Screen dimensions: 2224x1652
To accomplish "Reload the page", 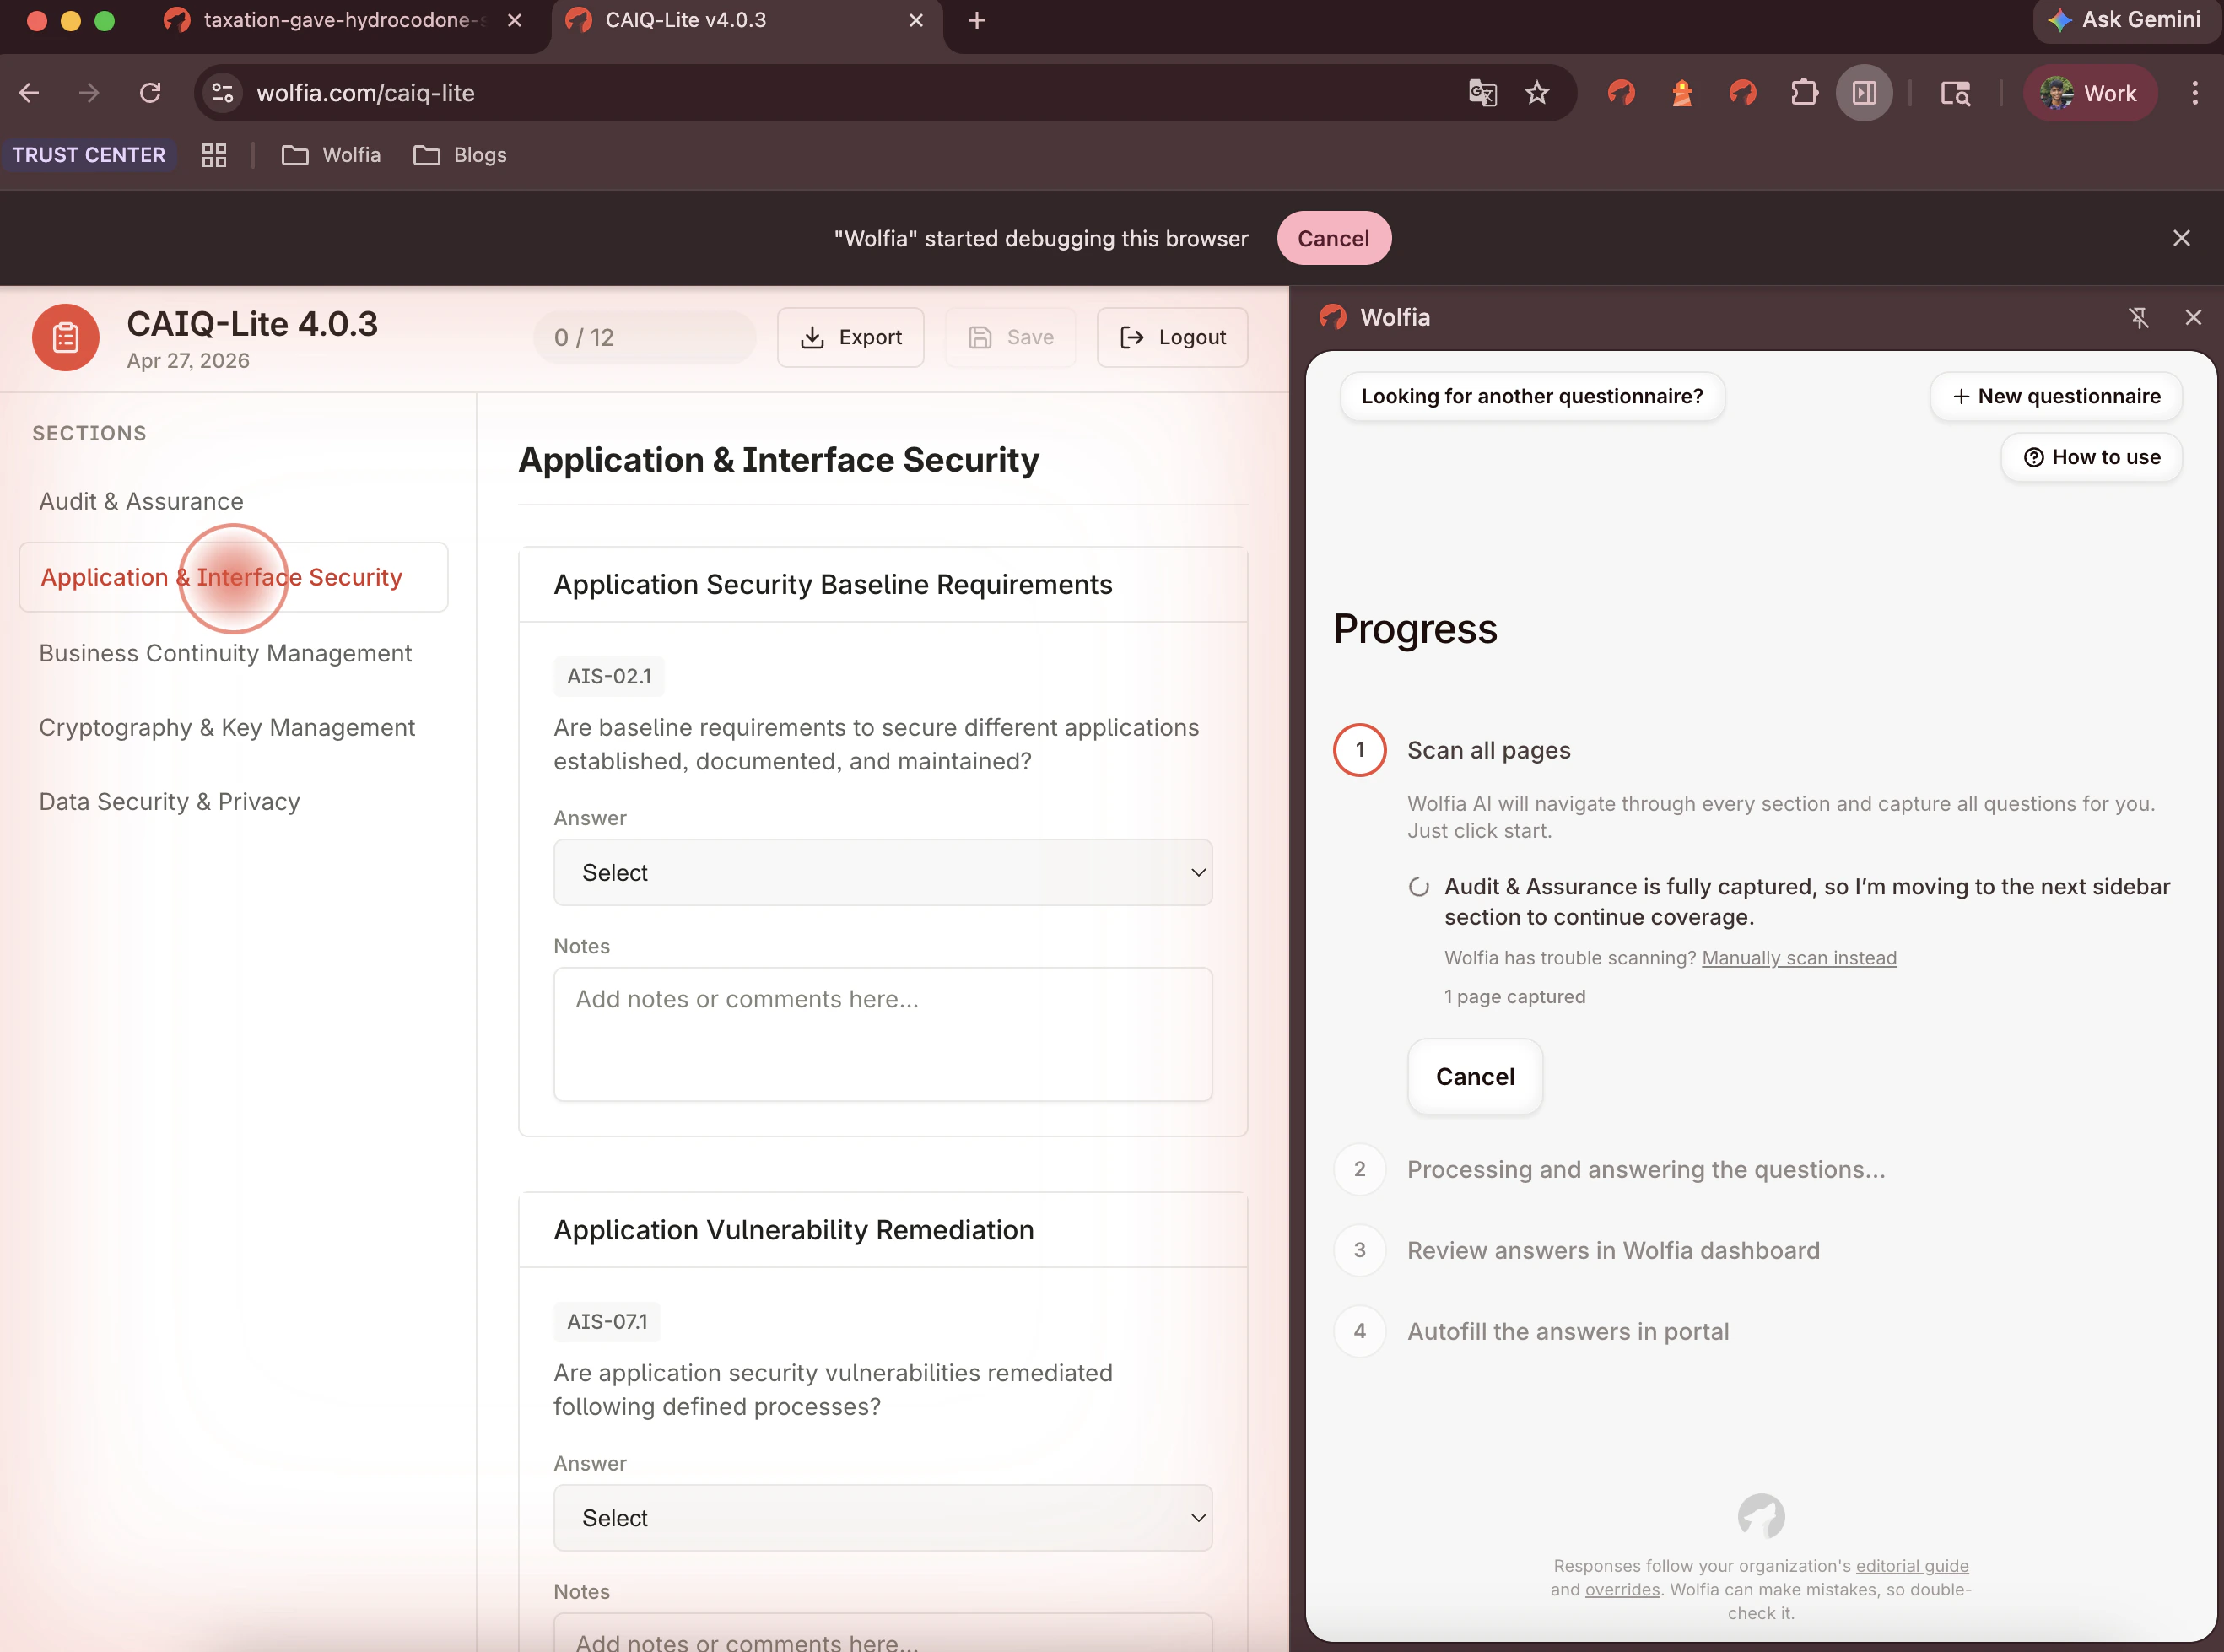I will 150,93.
